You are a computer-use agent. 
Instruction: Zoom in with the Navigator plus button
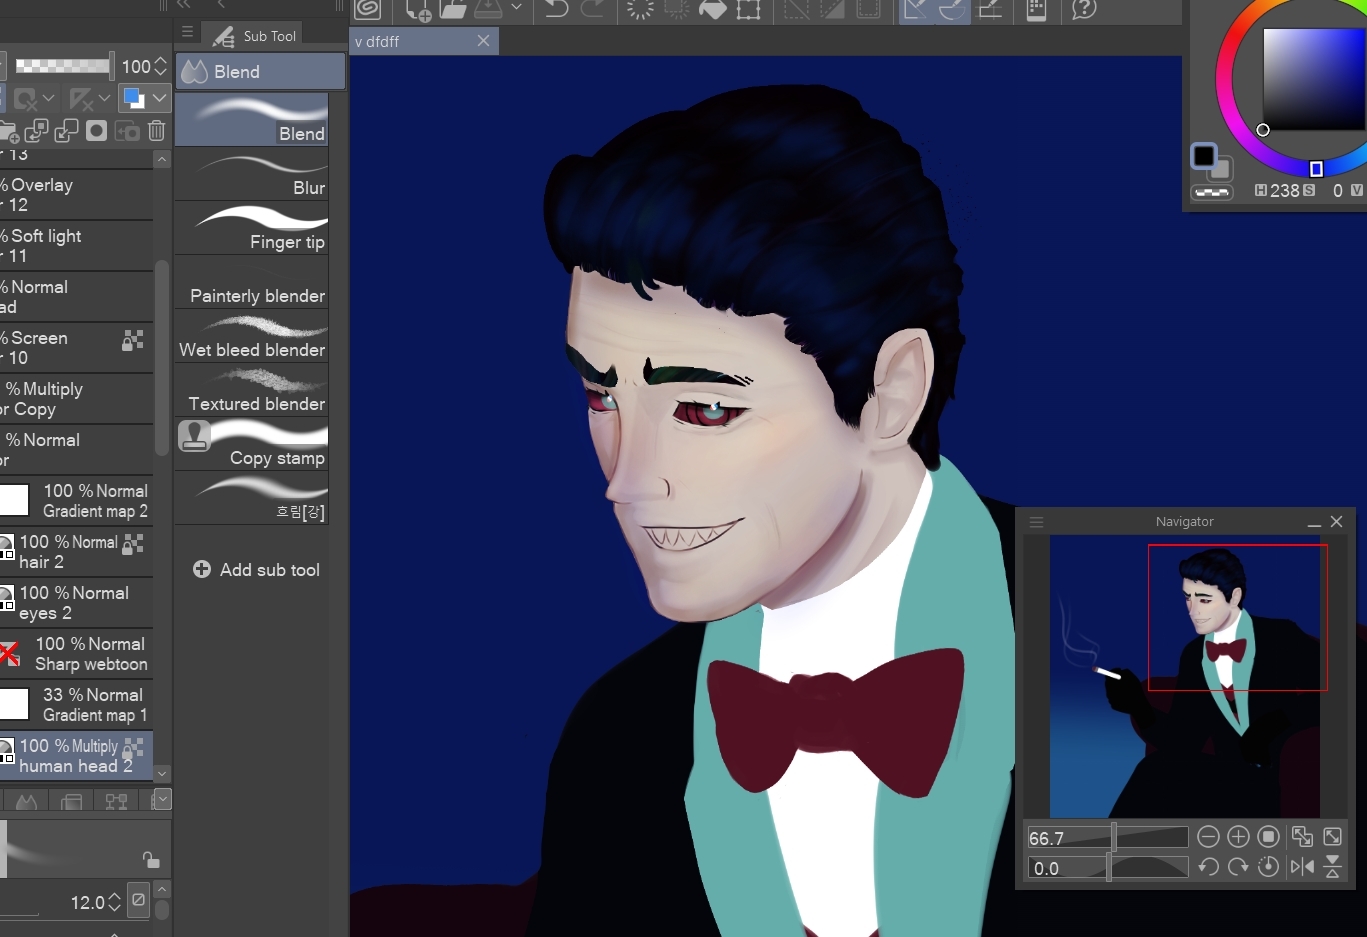point(1238,837)
